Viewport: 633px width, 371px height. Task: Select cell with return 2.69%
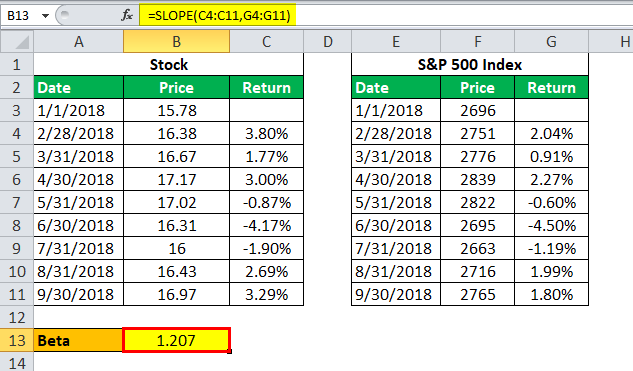click(266, 271)
